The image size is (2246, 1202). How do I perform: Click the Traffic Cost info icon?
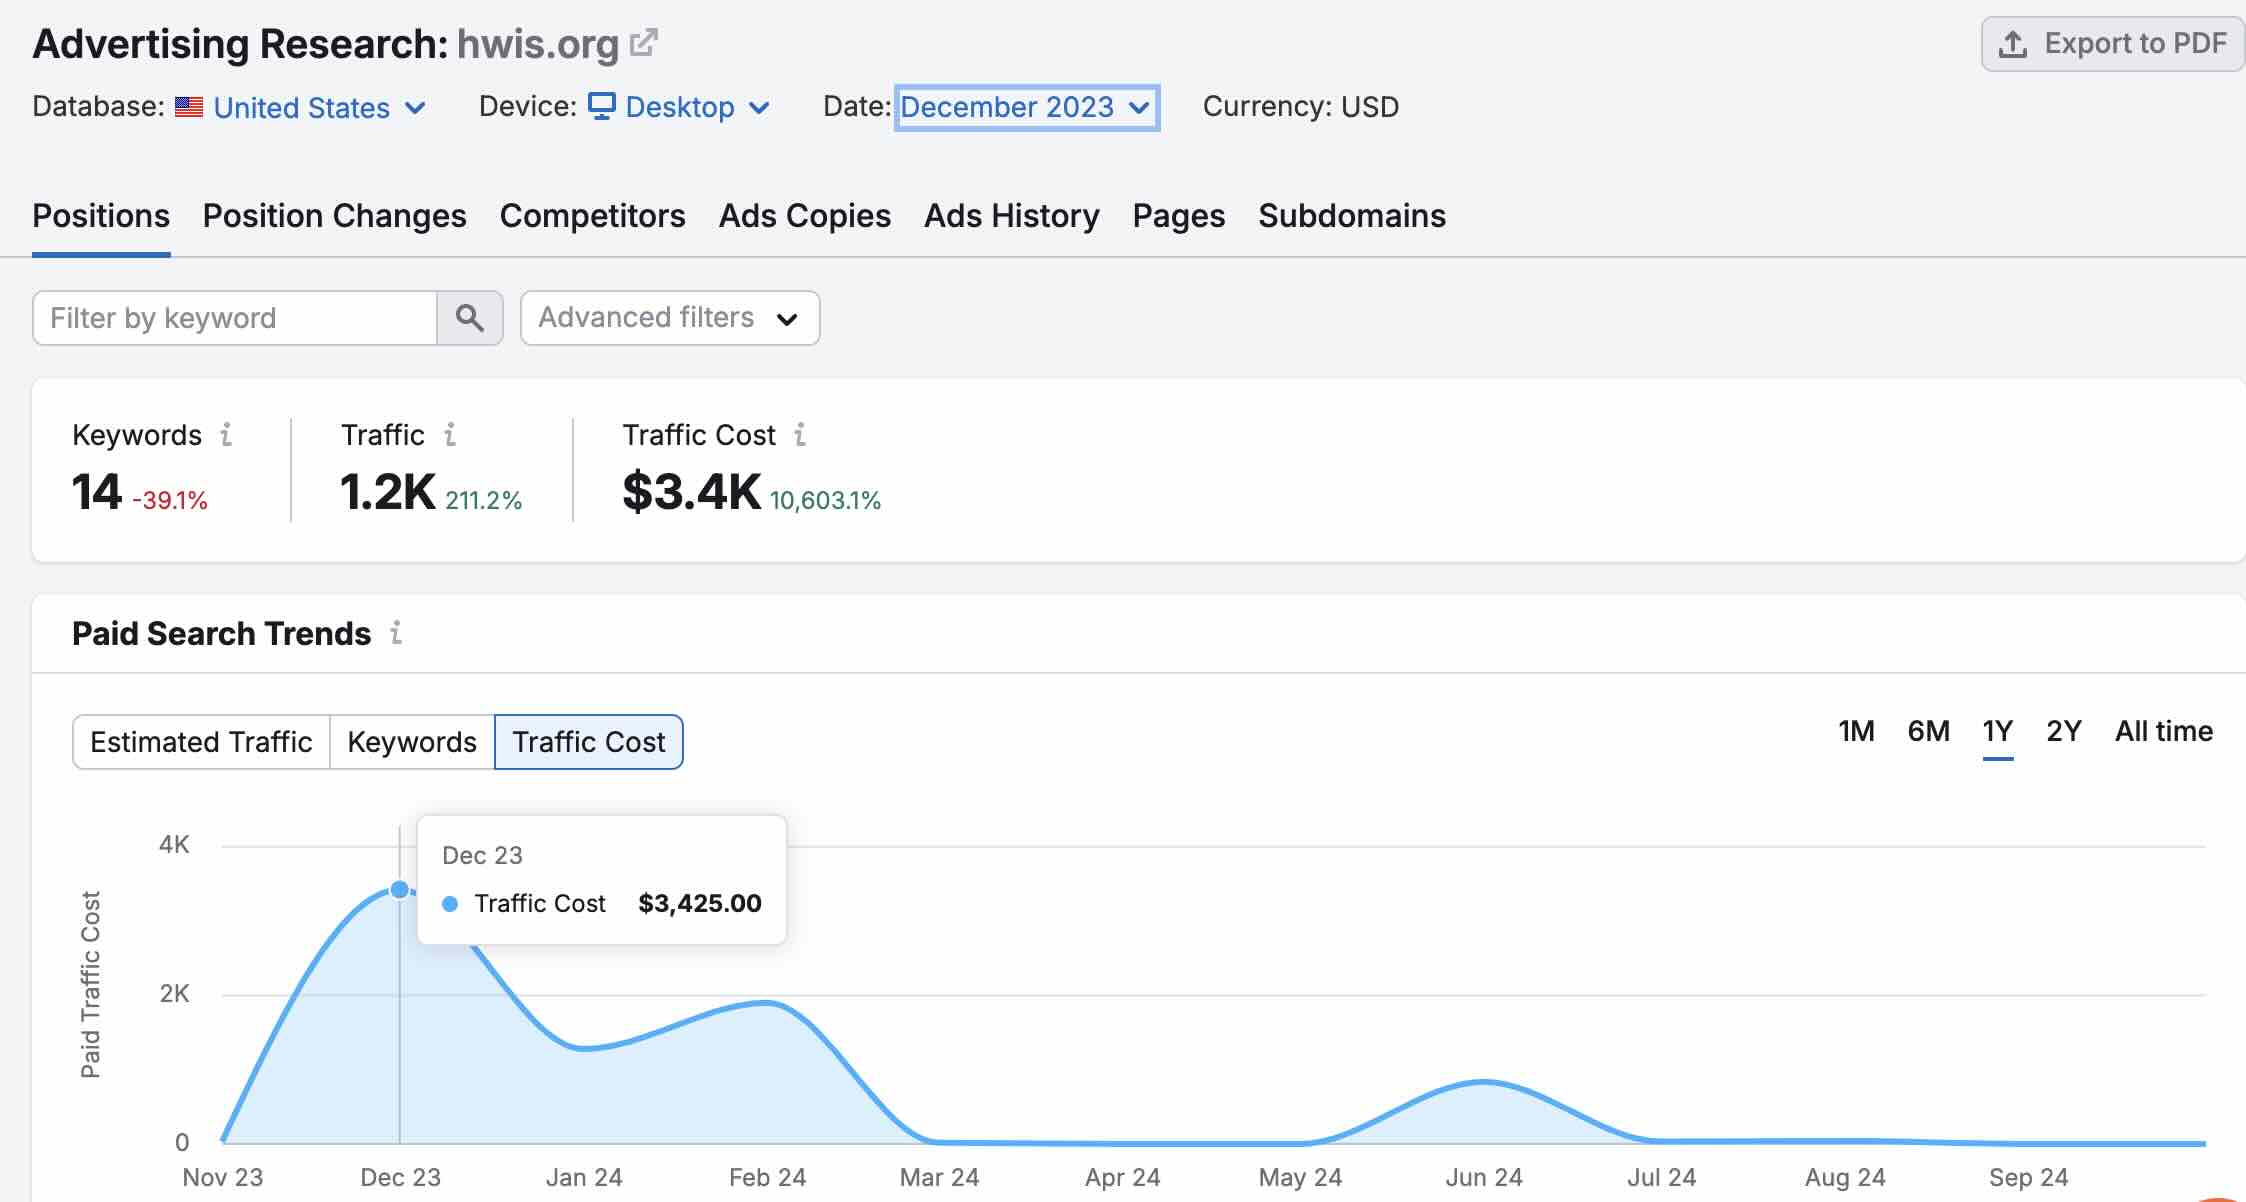800,435
